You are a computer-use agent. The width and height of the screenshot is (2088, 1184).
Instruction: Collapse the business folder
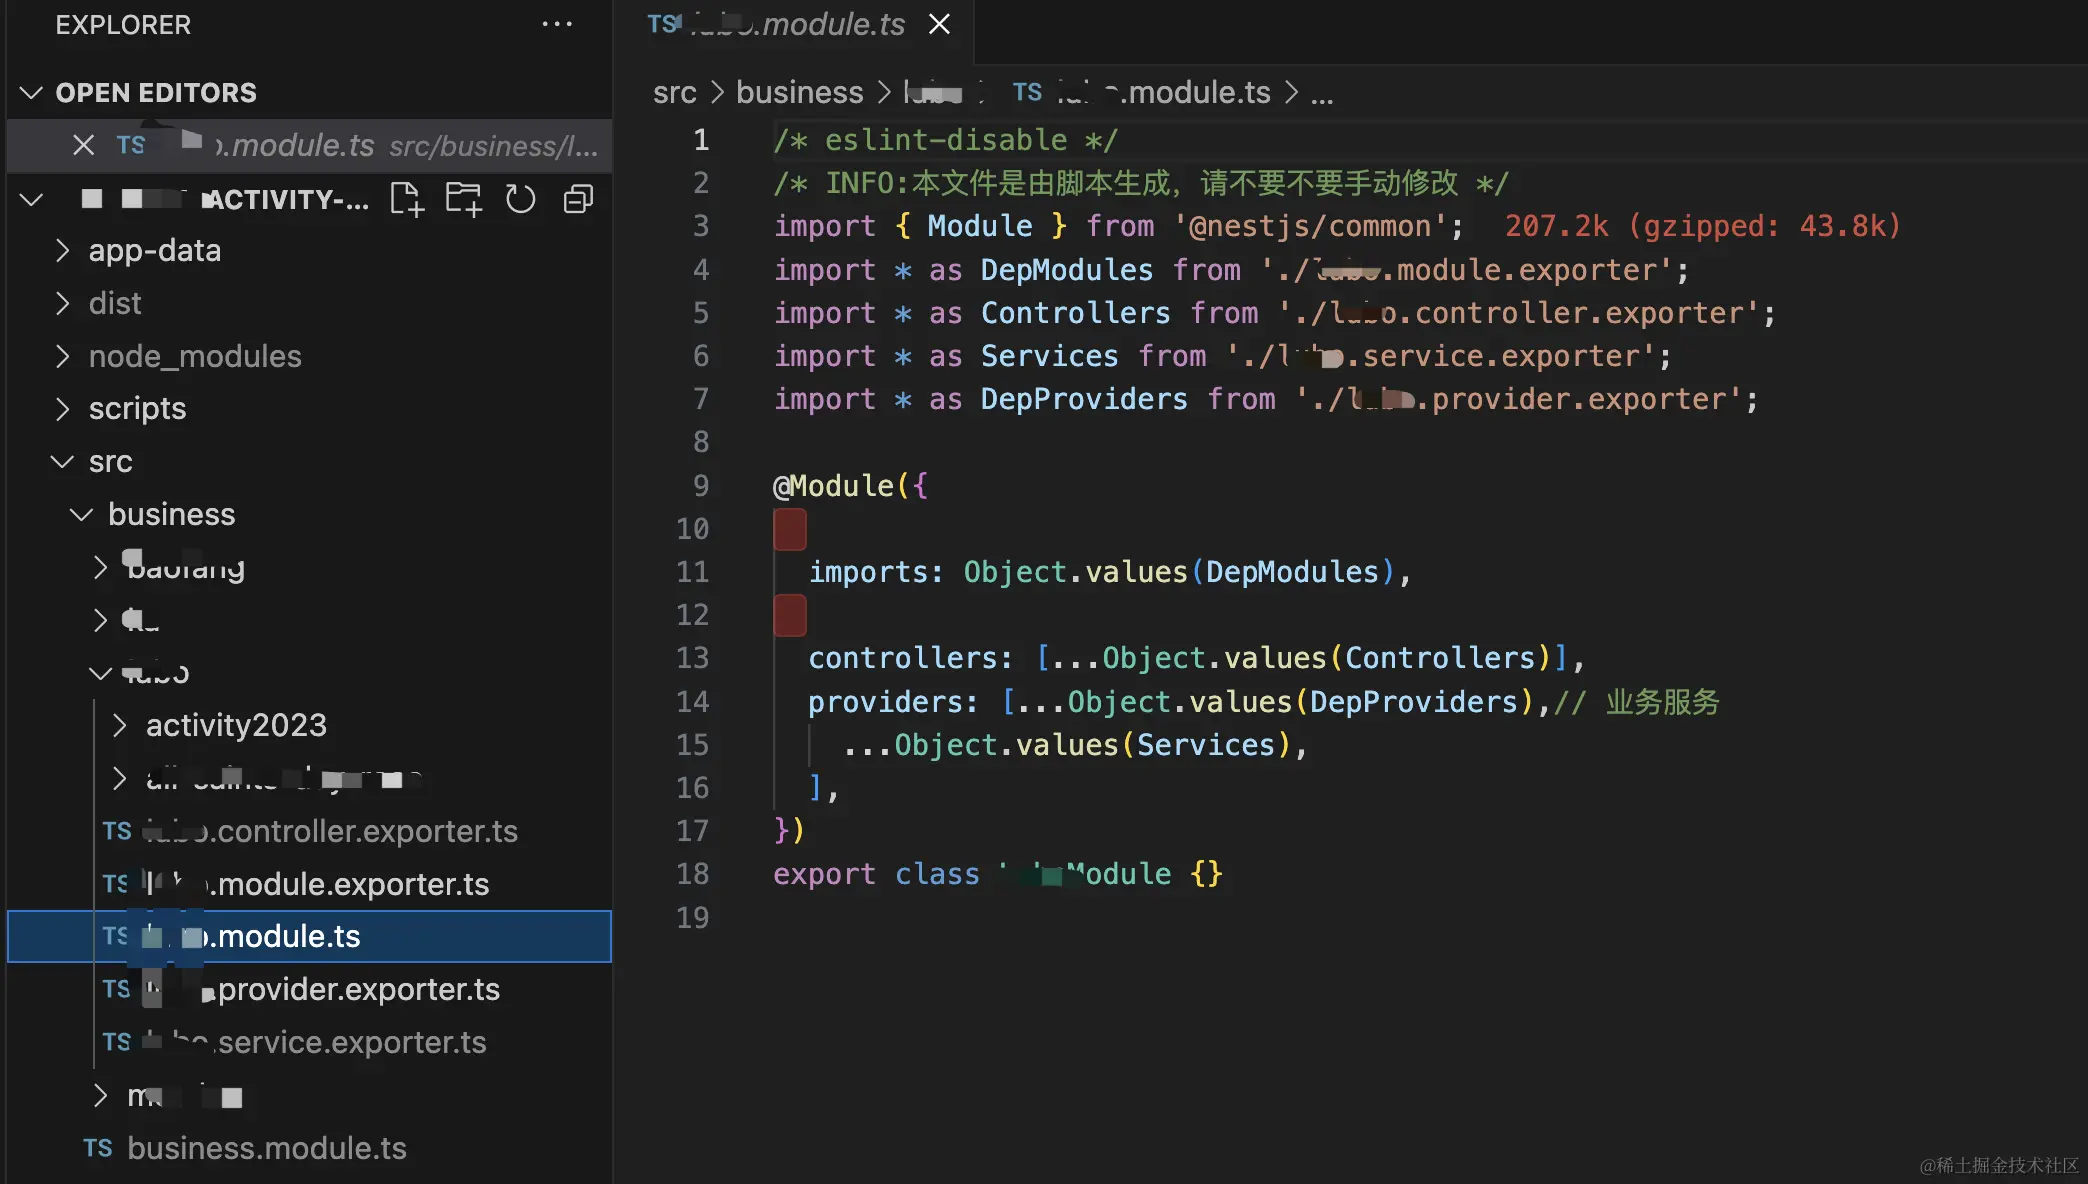(x=171, y=514)
